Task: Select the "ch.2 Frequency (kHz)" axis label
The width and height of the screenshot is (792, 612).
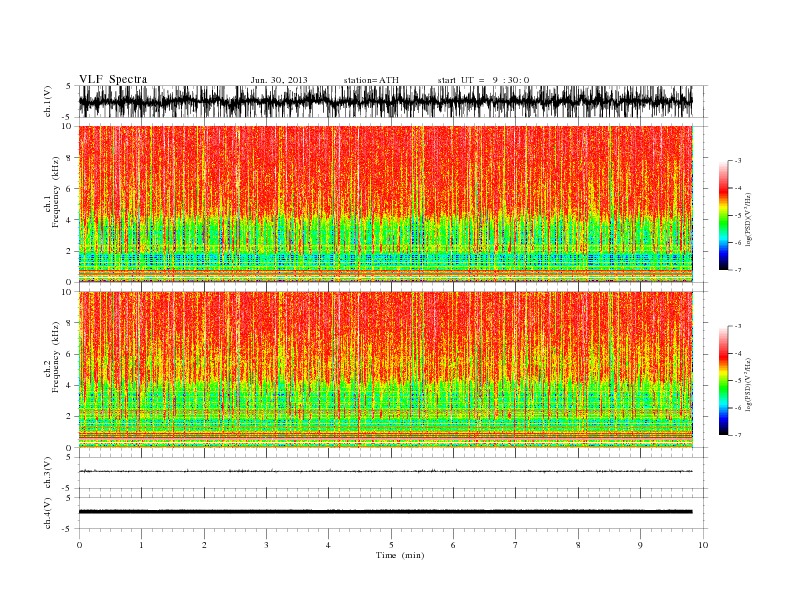Action: [52, 357]
